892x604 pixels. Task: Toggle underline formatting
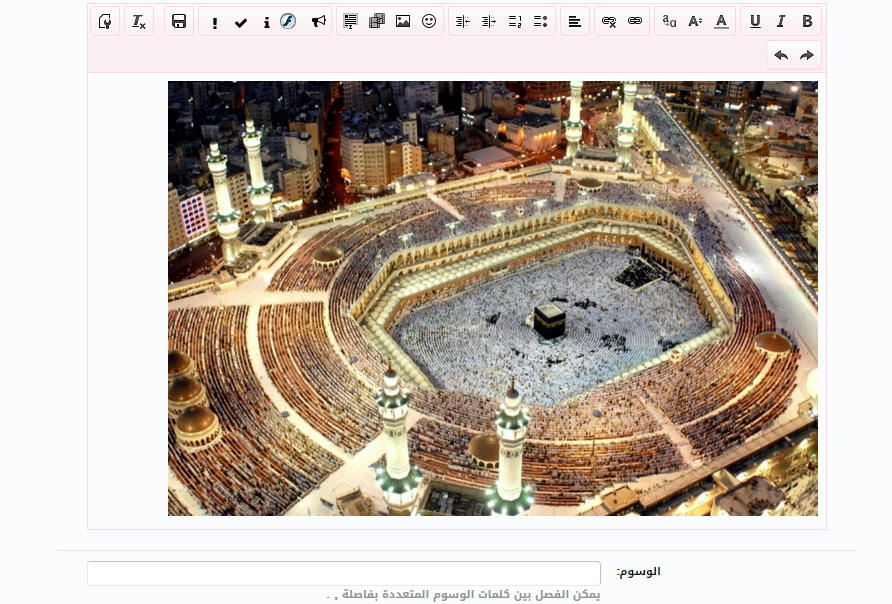pyautogui.click(x=755, y=22)
